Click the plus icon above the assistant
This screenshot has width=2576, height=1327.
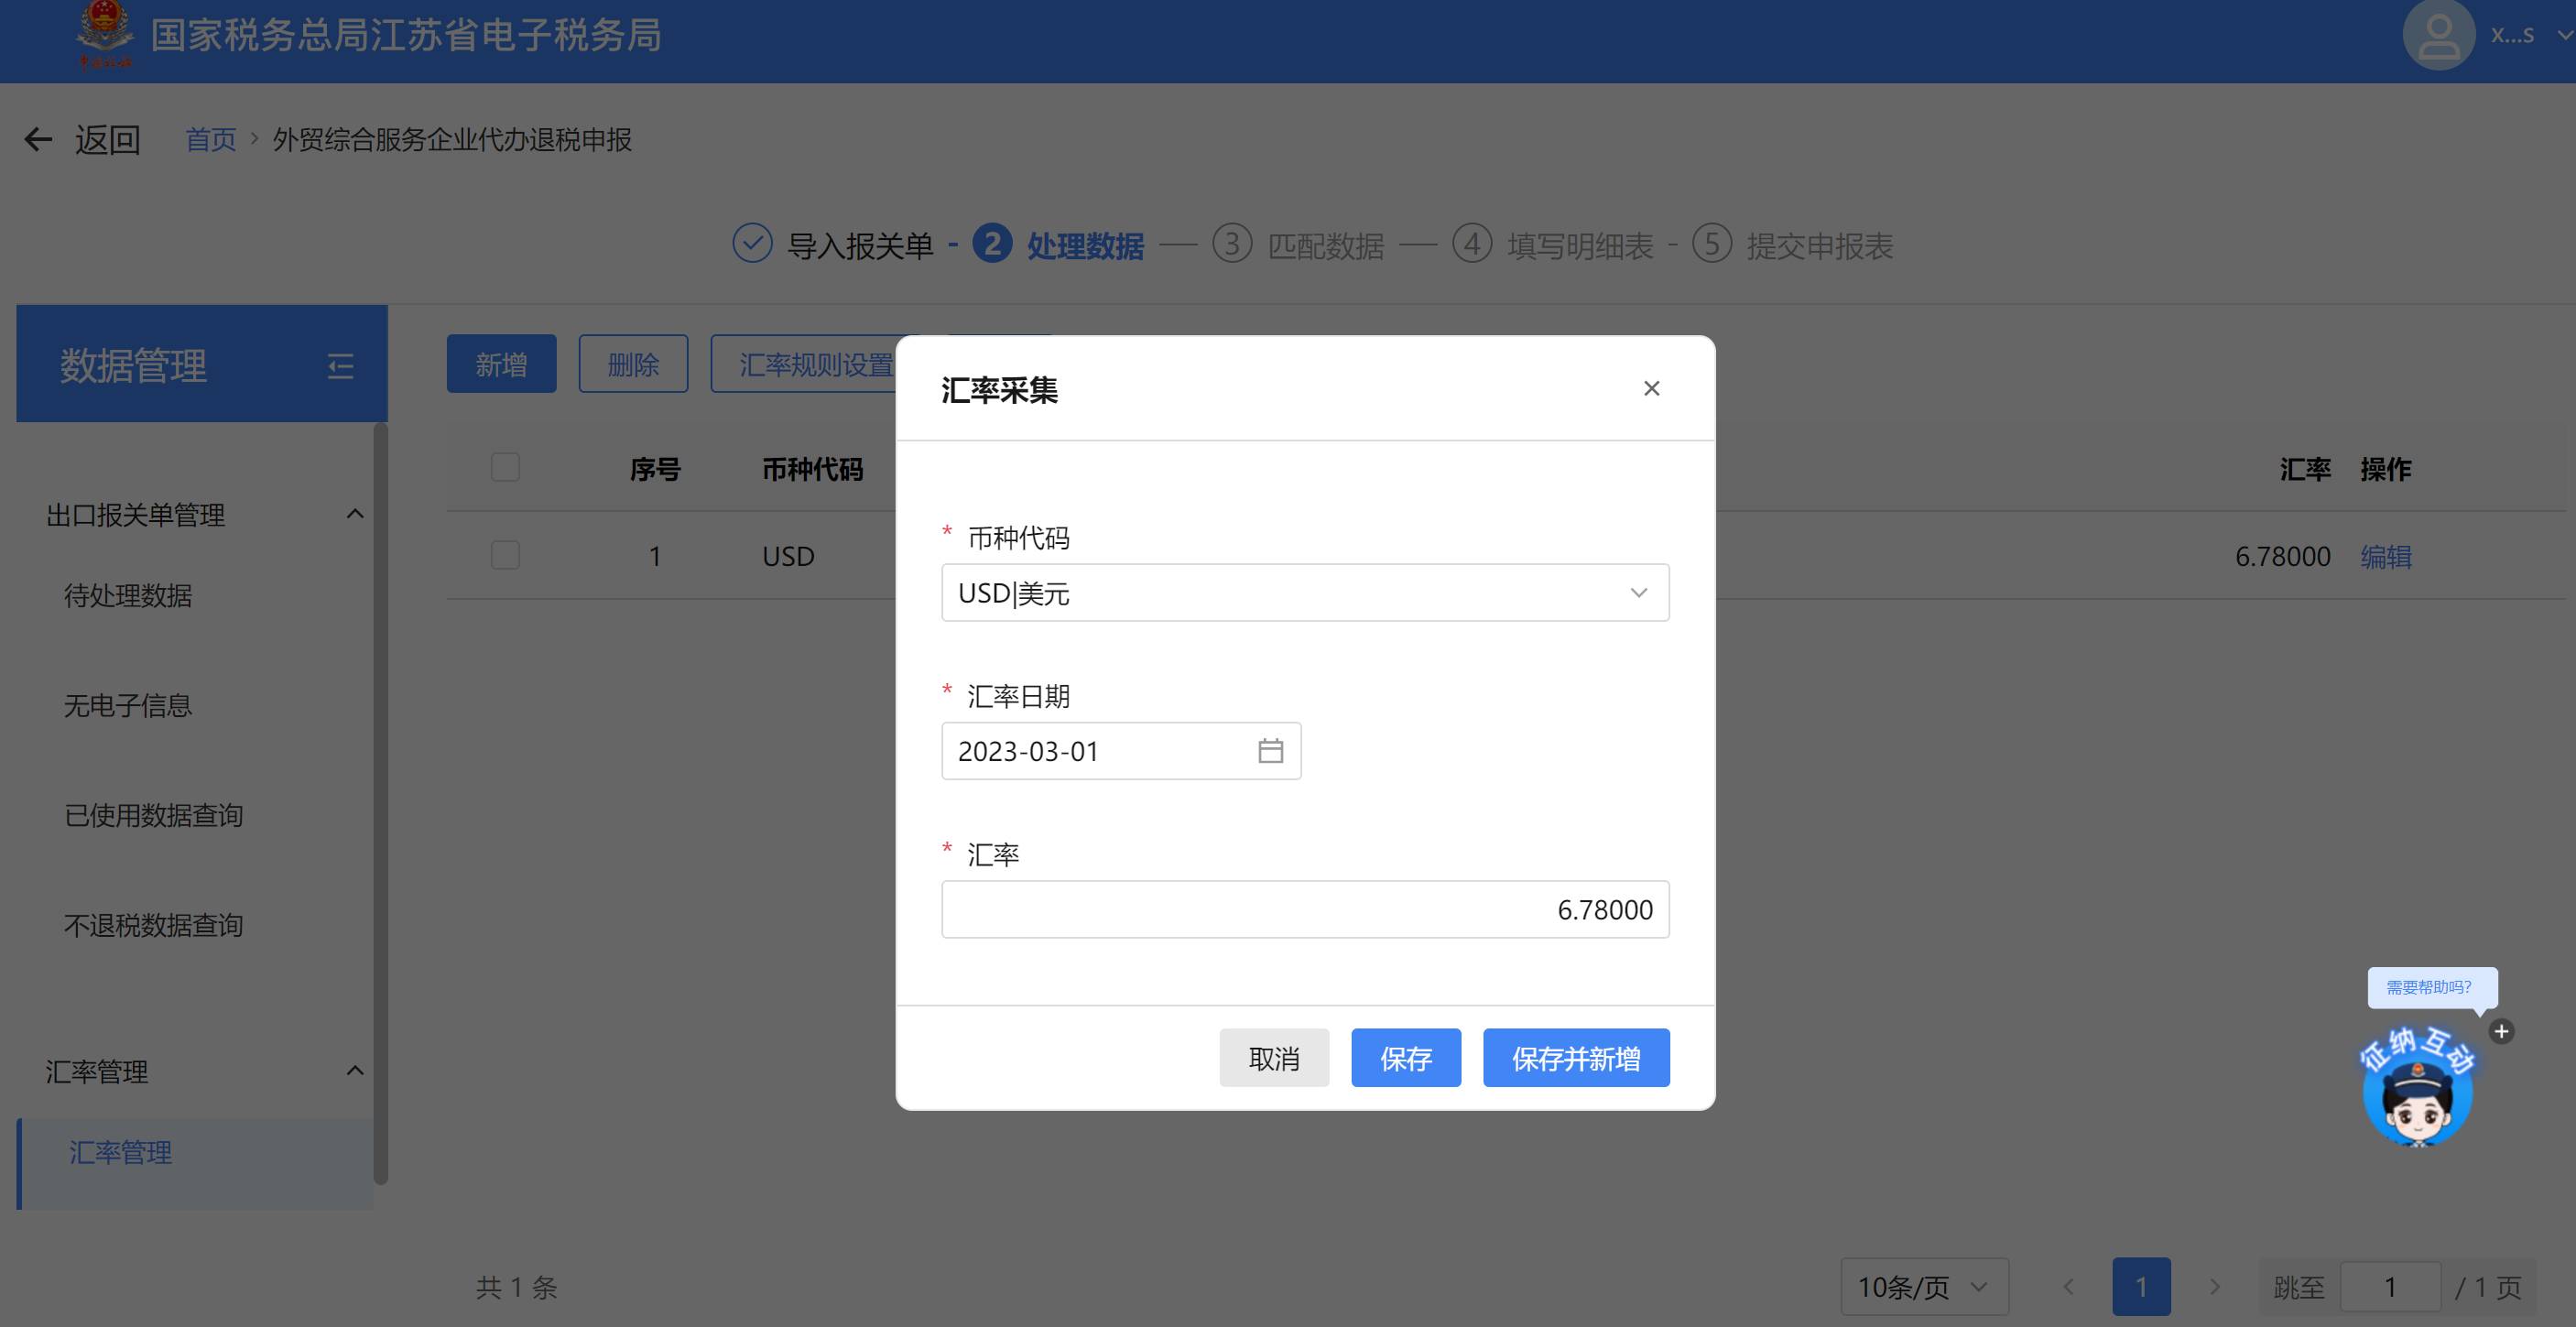(x=2501, y=1031)
